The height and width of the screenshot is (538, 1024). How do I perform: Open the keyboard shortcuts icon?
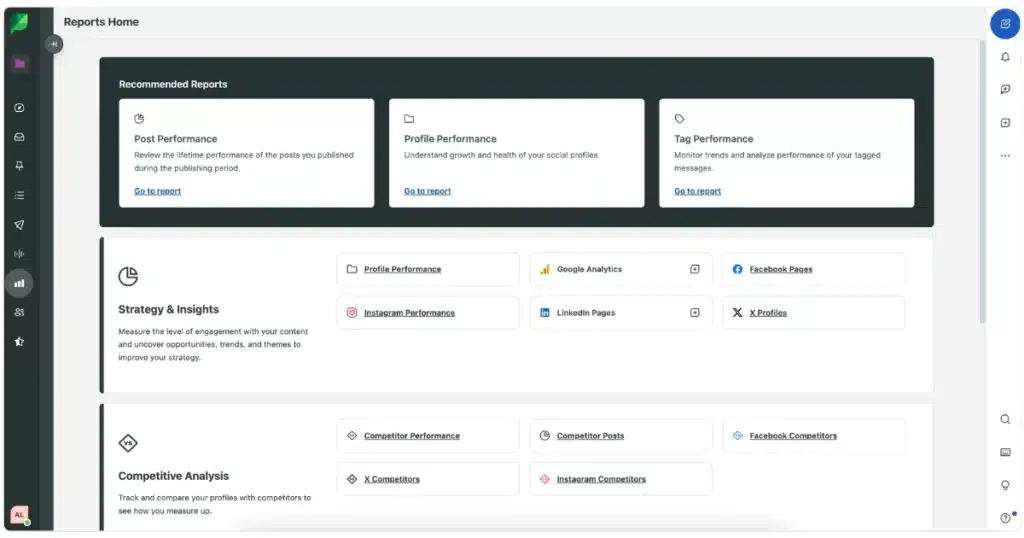(x=1005, y=452)
